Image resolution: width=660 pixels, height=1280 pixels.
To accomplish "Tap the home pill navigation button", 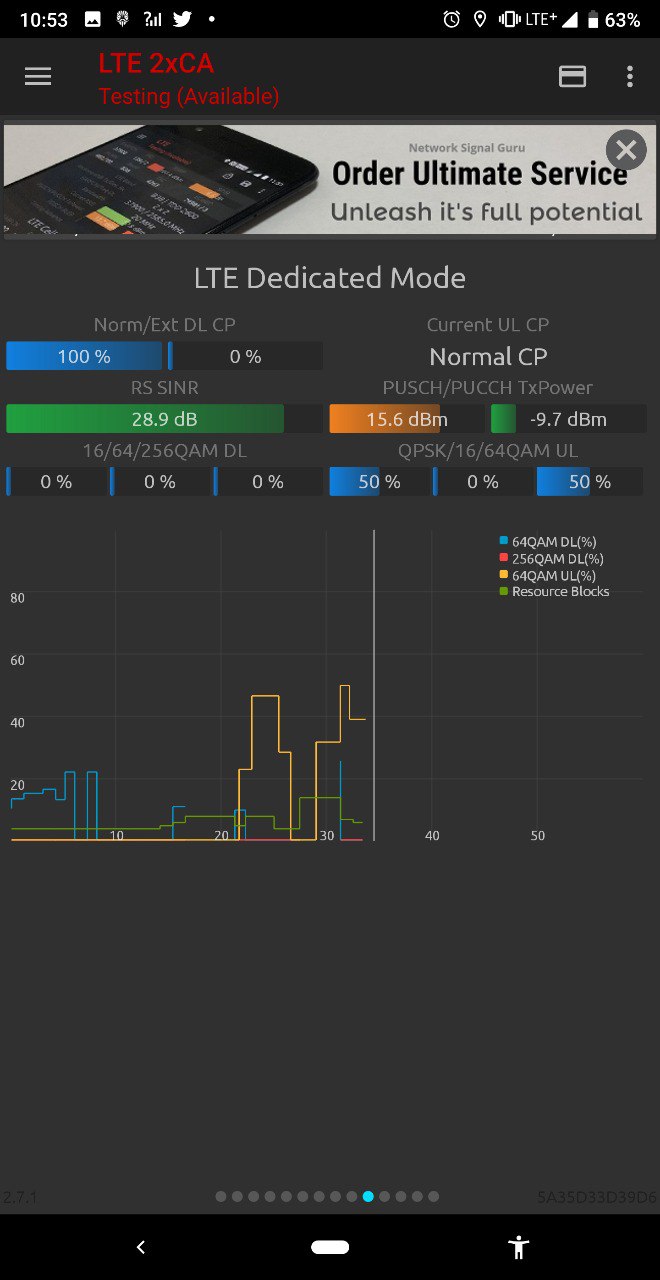I will tap(330, 1247).
